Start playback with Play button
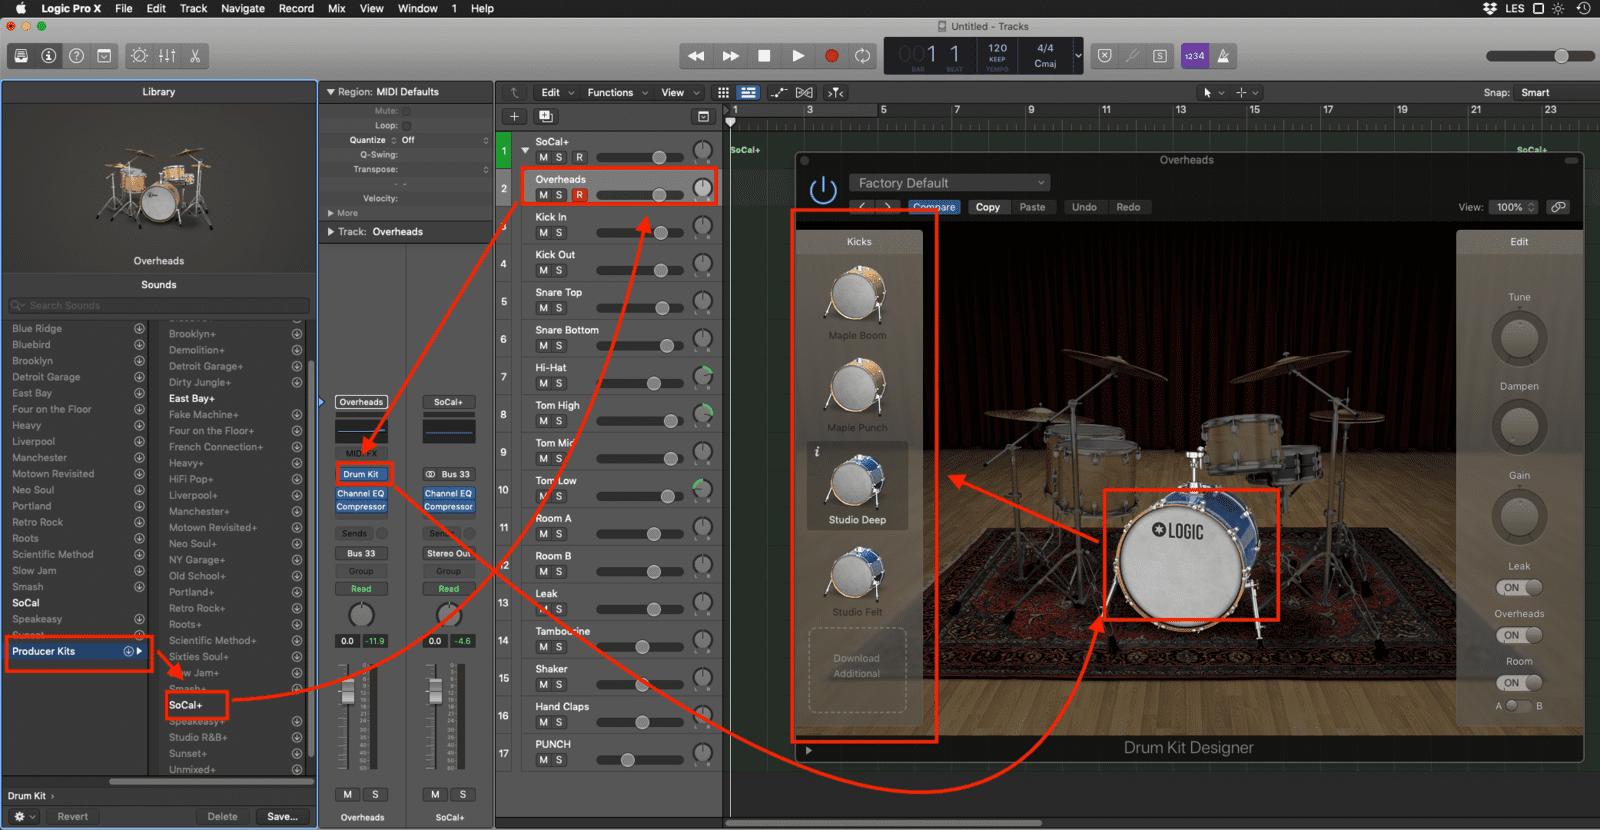Screen dimensions: 1600x830 coord(798,56)
